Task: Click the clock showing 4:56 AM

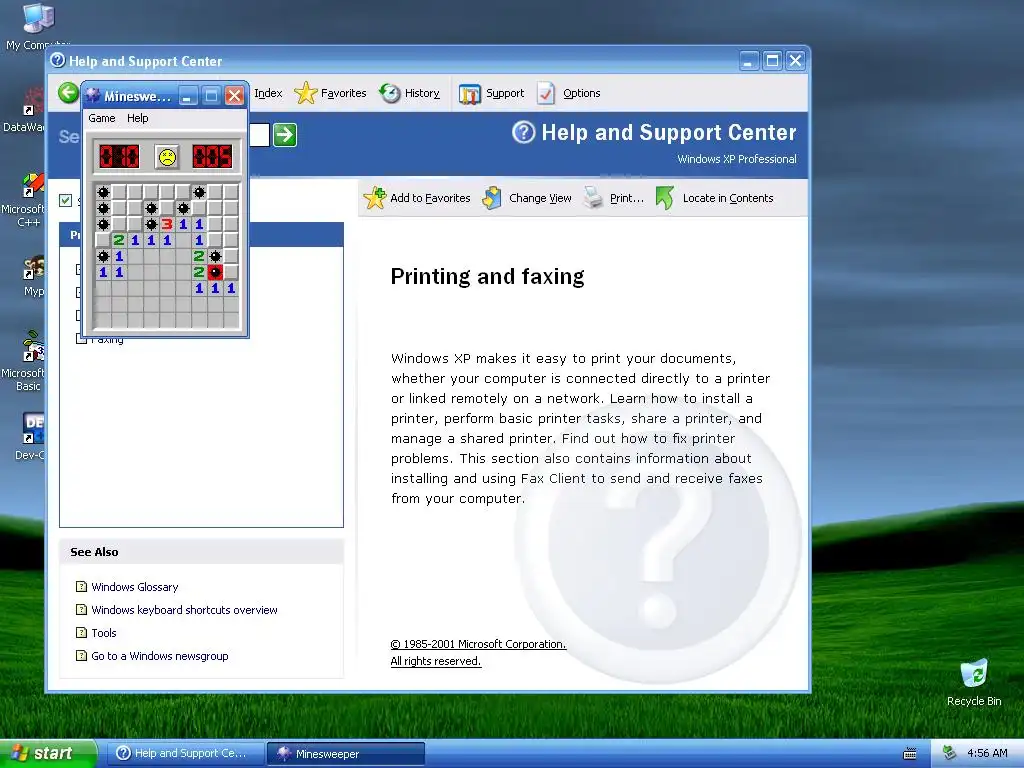Action: click(x=987, y=754)
